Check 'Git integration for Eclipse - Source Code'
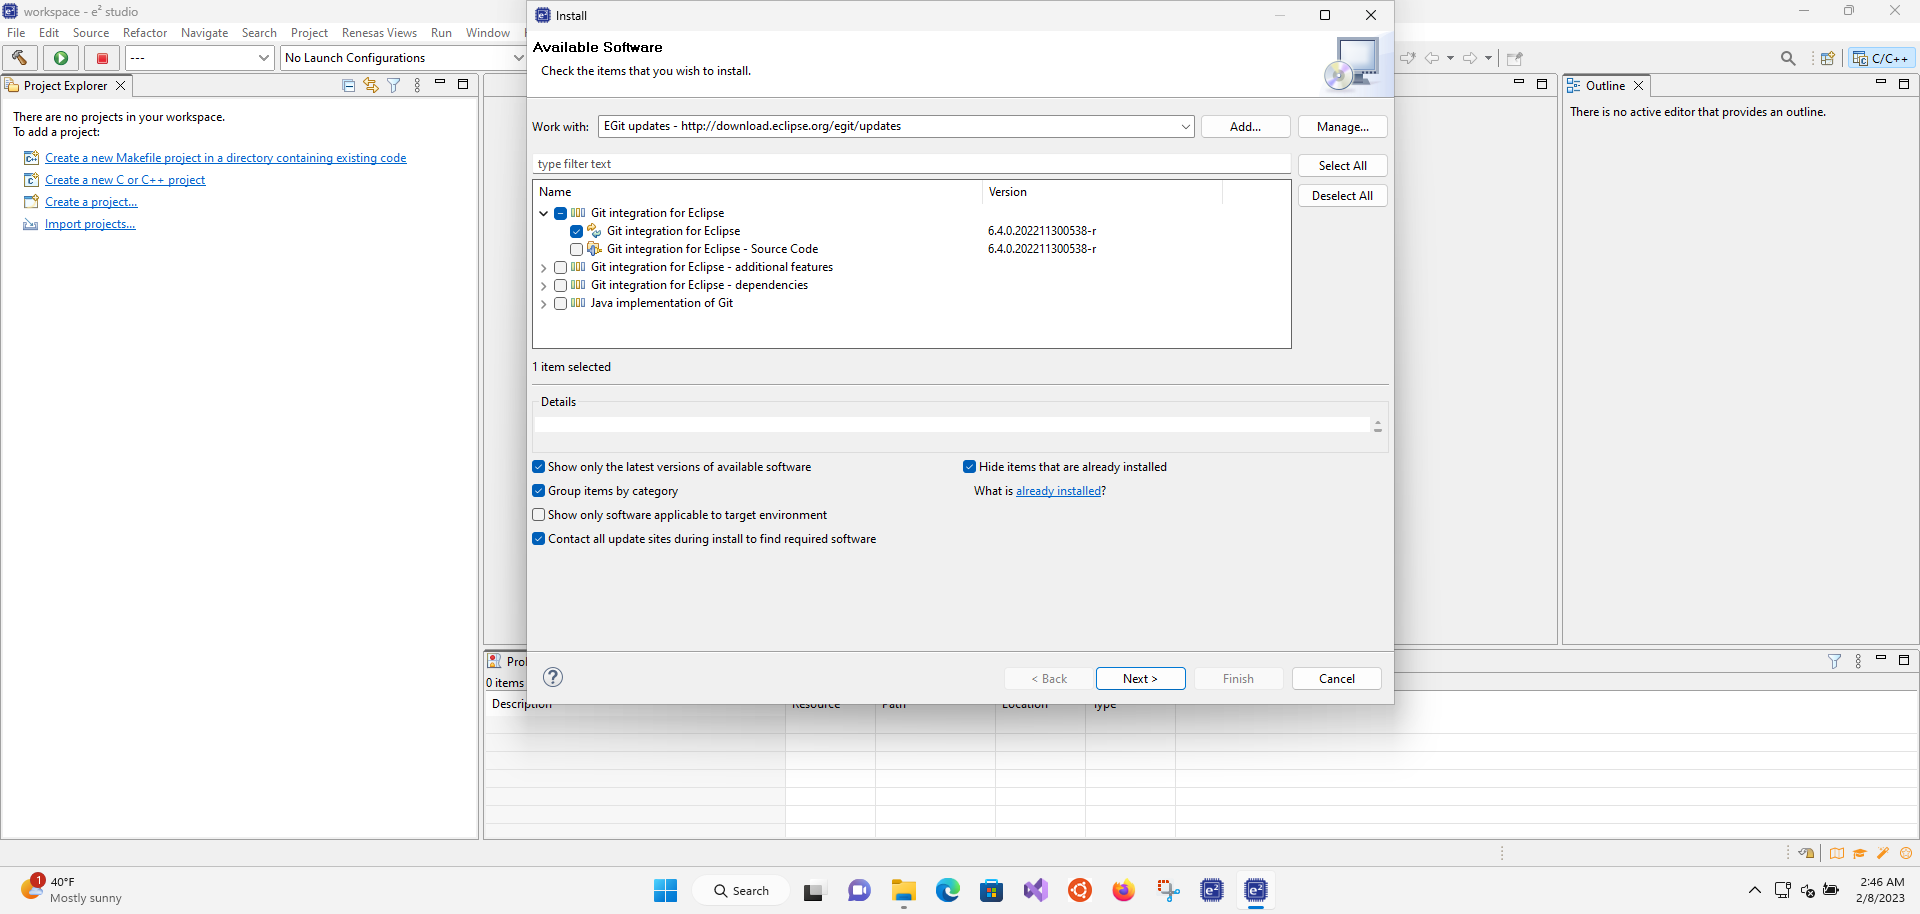This screenshot has width=1920, height=914. tap(577, 249)
